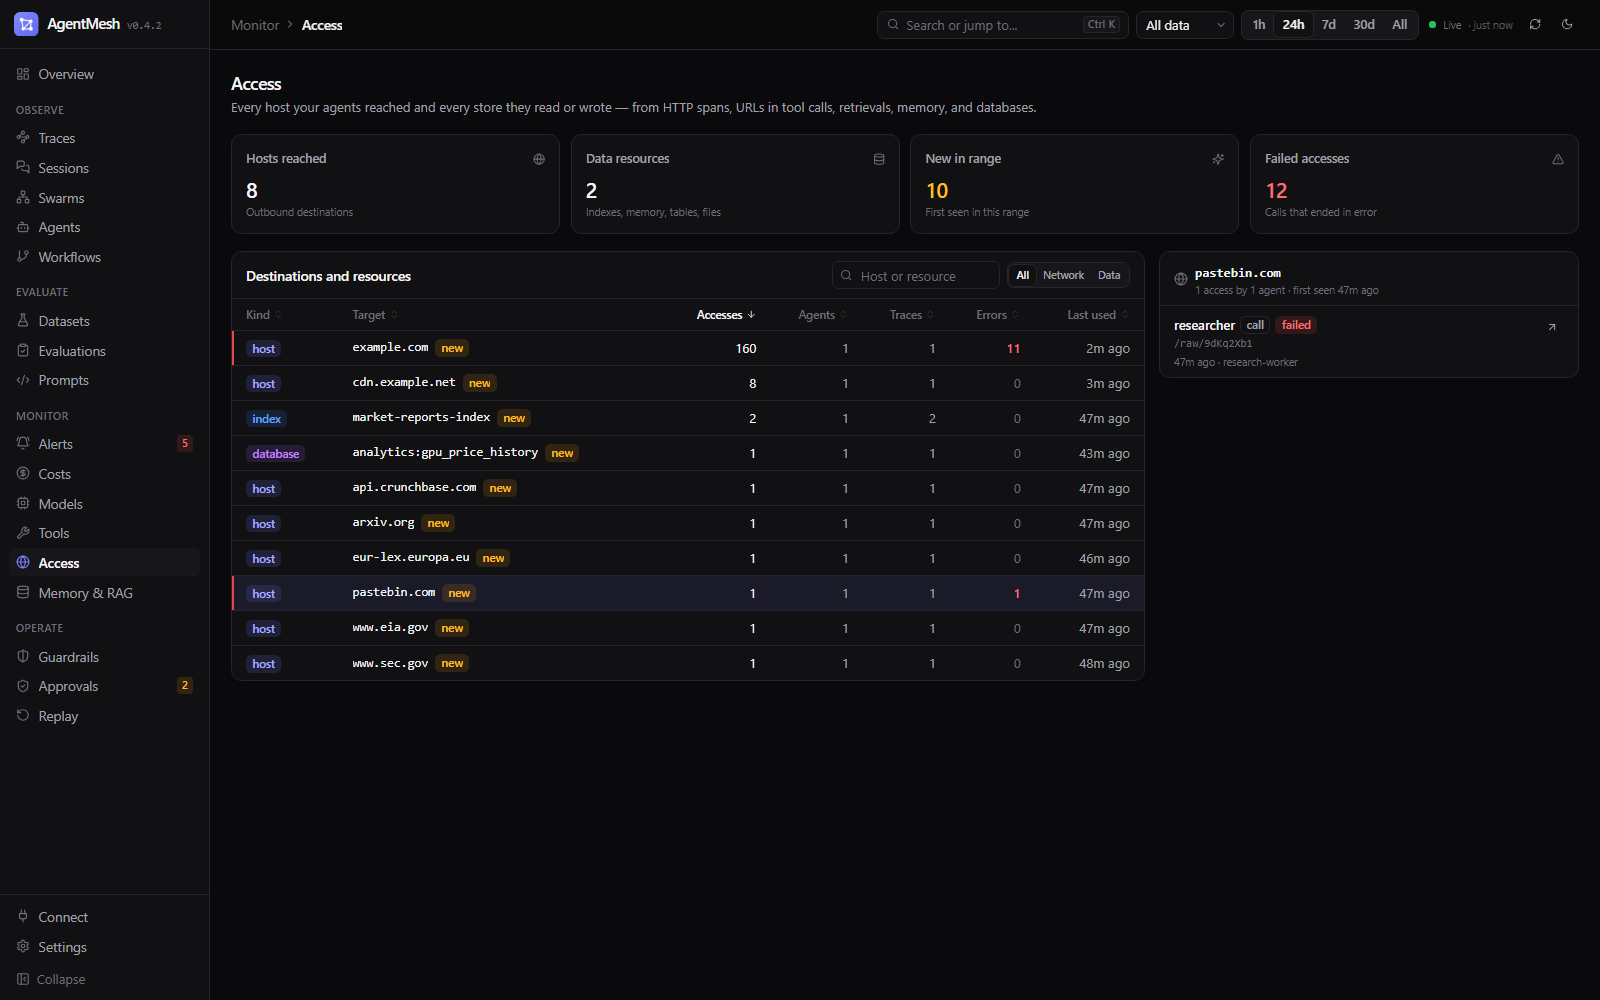
Task: Sort table by Last used column
Action: click(1098, 315)
